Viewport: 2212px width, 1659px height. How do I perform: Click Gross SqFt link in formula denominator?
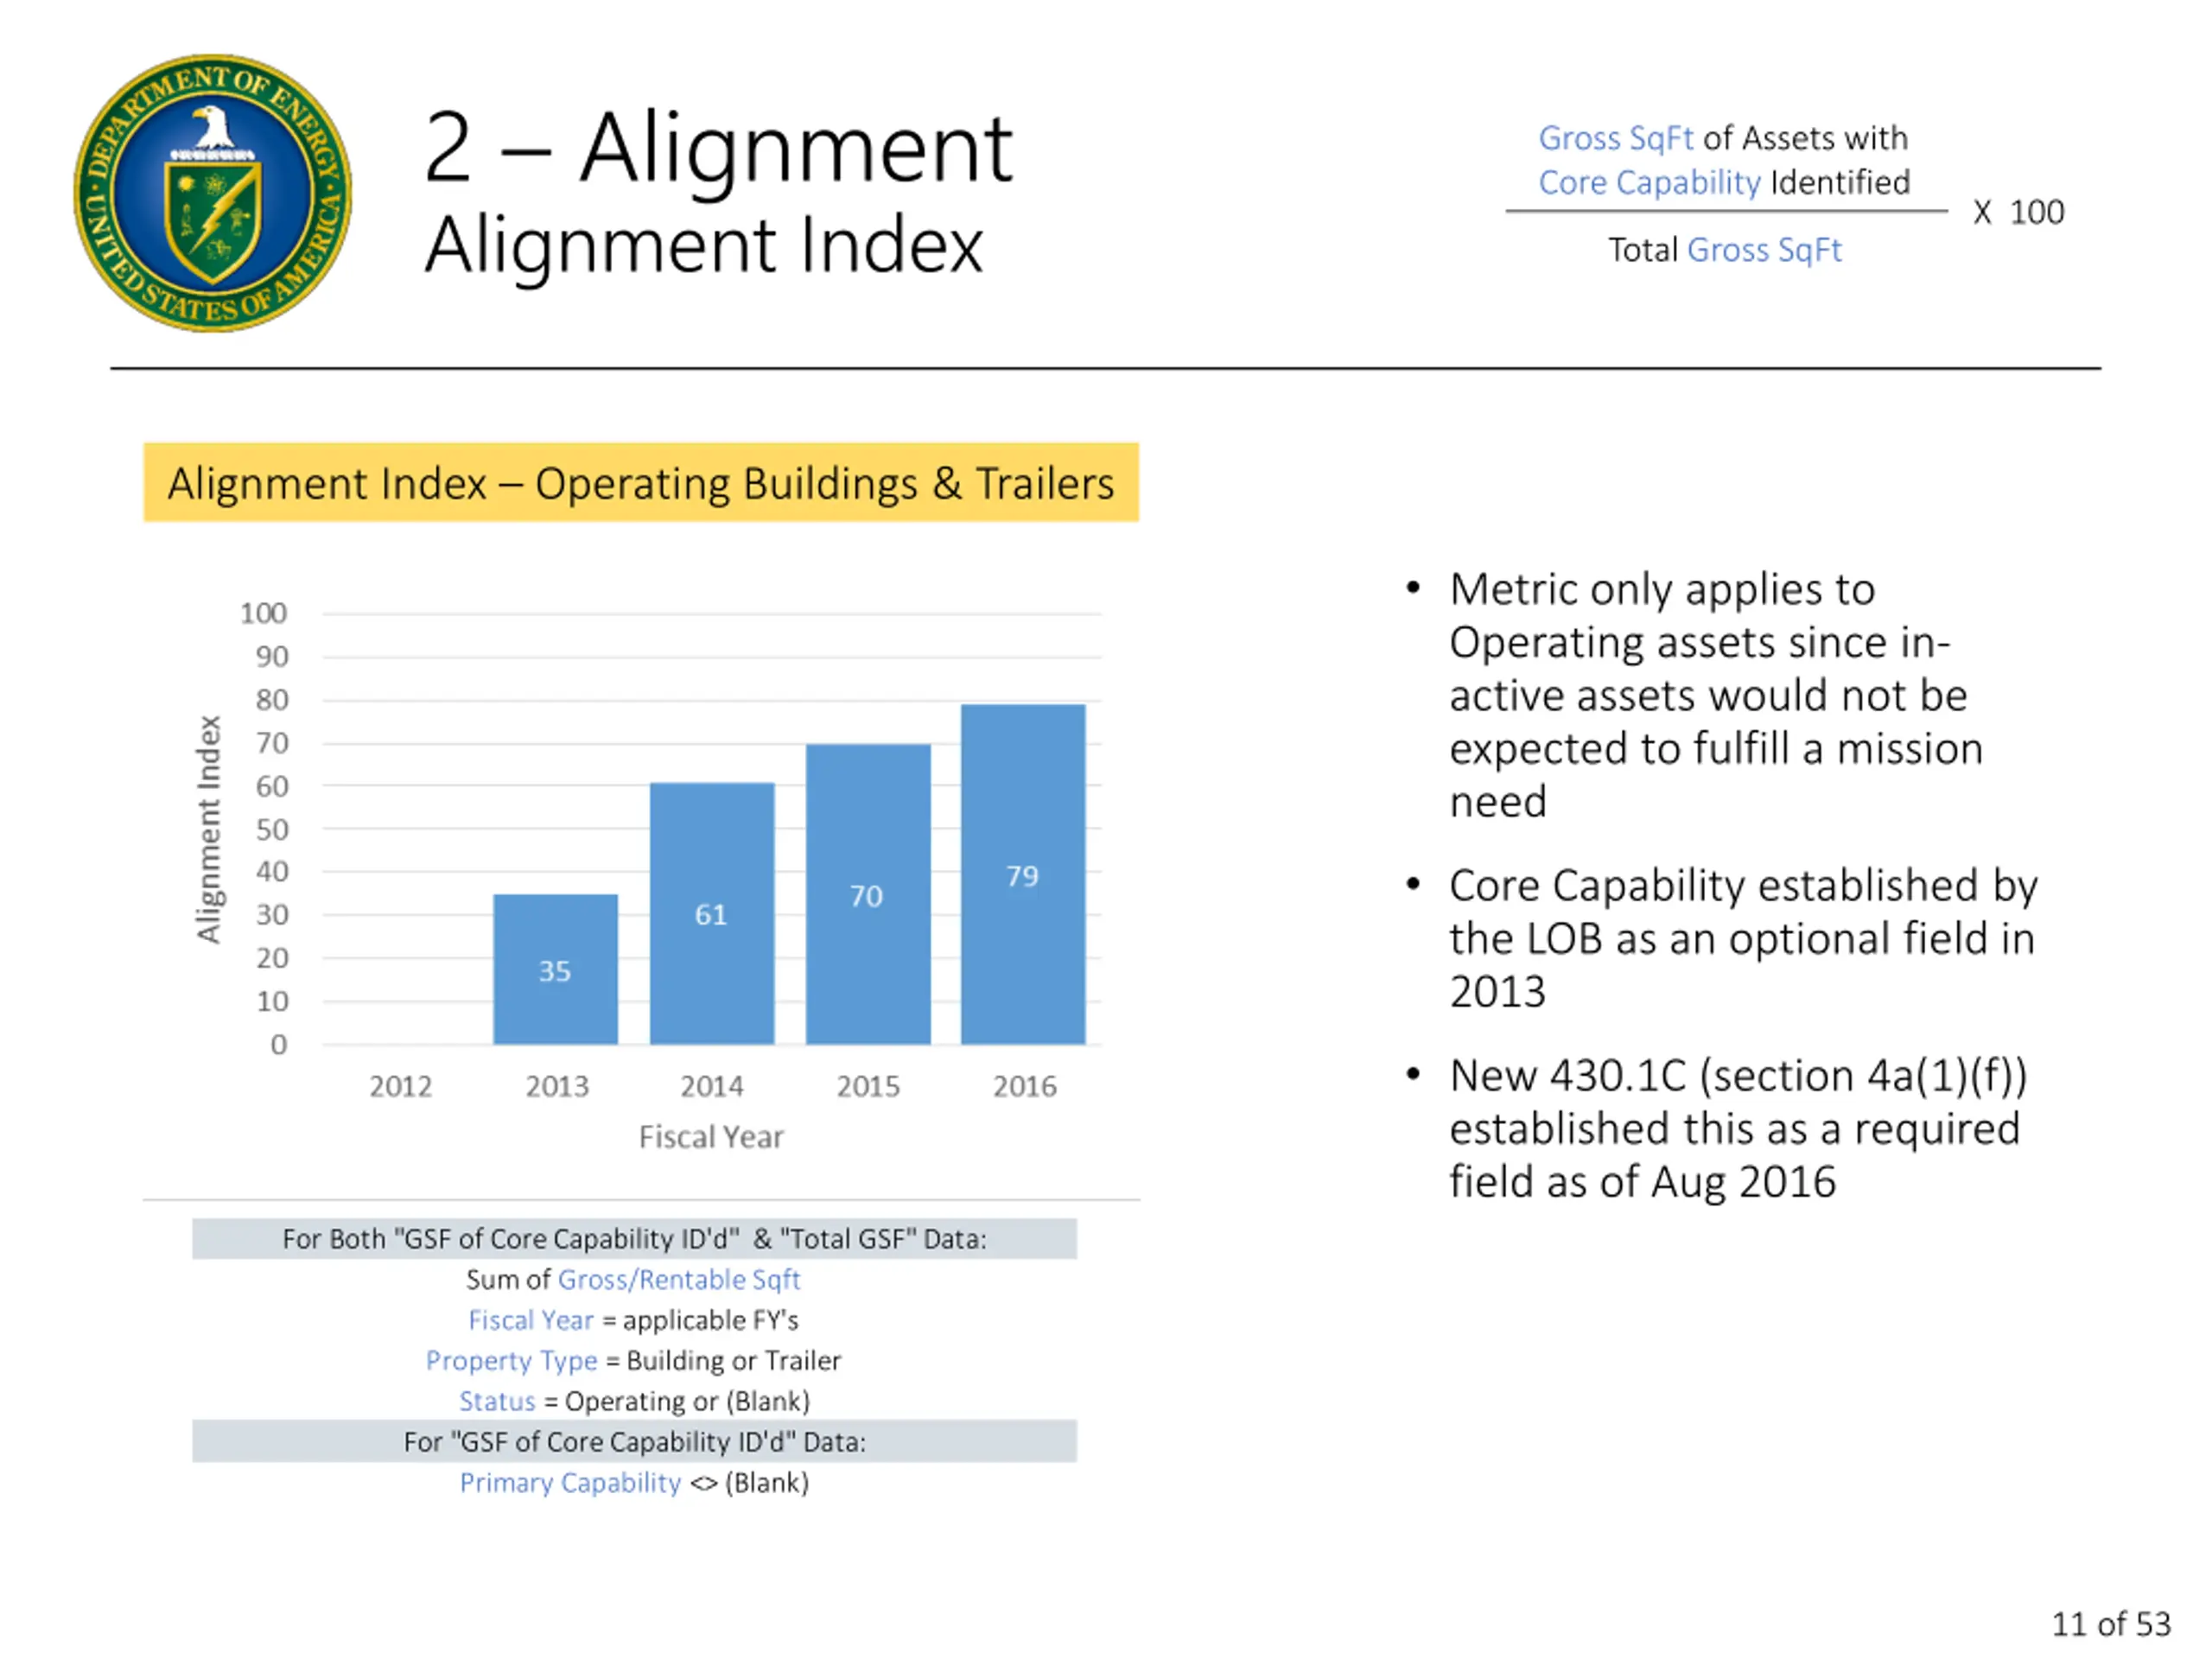point(1764,250)
